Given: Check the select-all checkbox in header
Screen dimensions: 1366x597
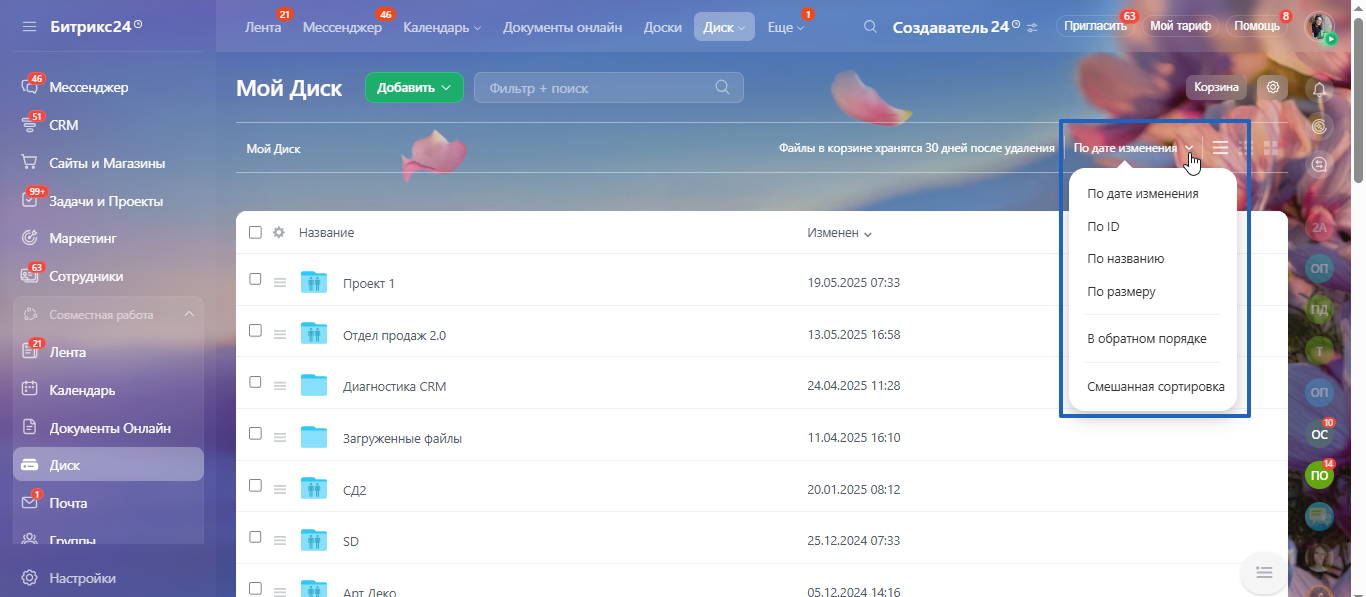Looking at the screenshot, I should [x=255, y=232].
